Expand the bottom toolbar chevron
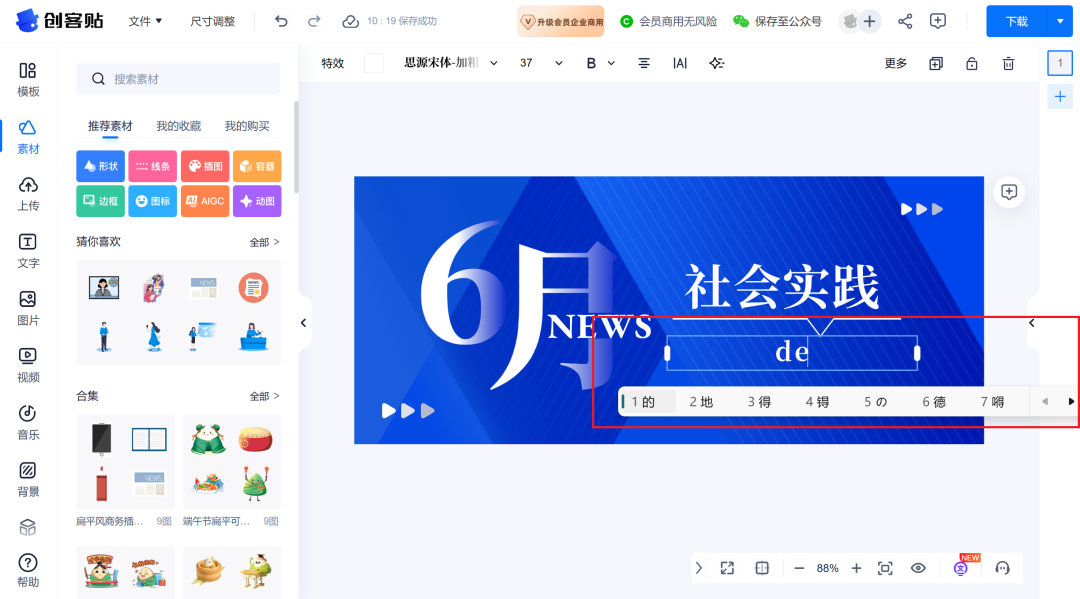Image resolution: width=1080 pixels, height=599 pixels. click(x=699, y=568)
